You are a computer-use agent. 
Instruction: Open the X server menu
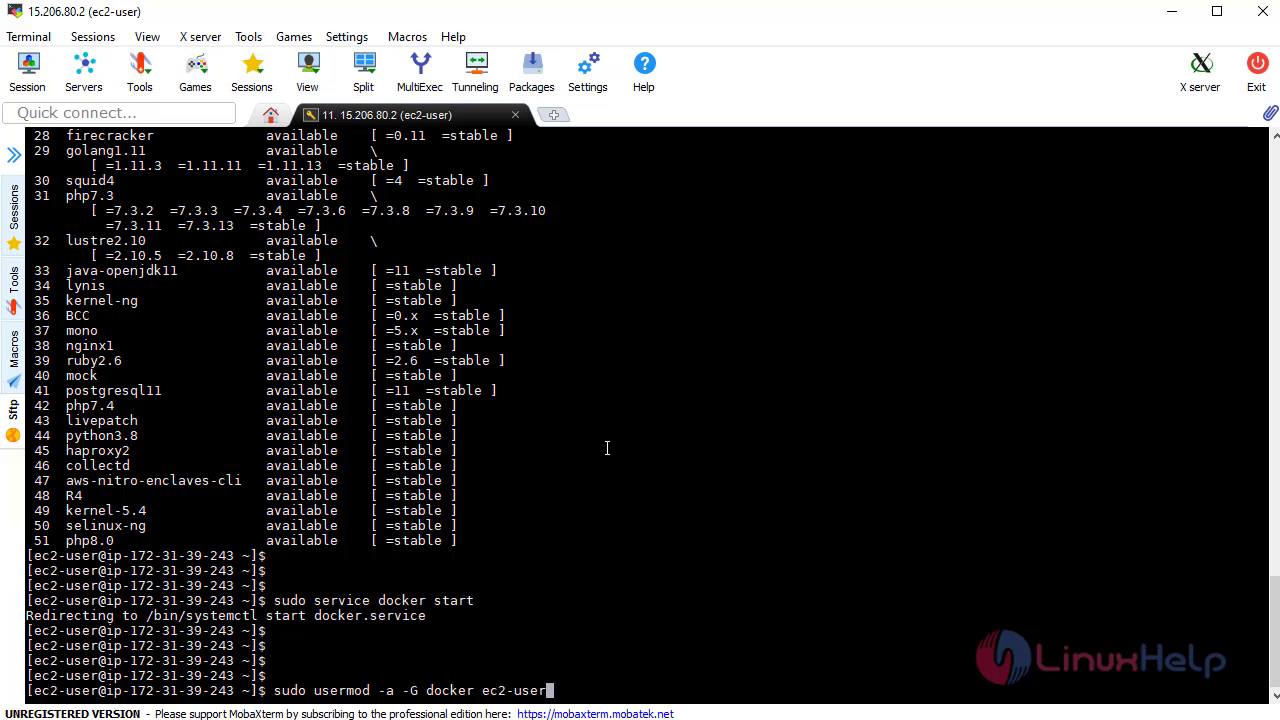pos(200,36)
